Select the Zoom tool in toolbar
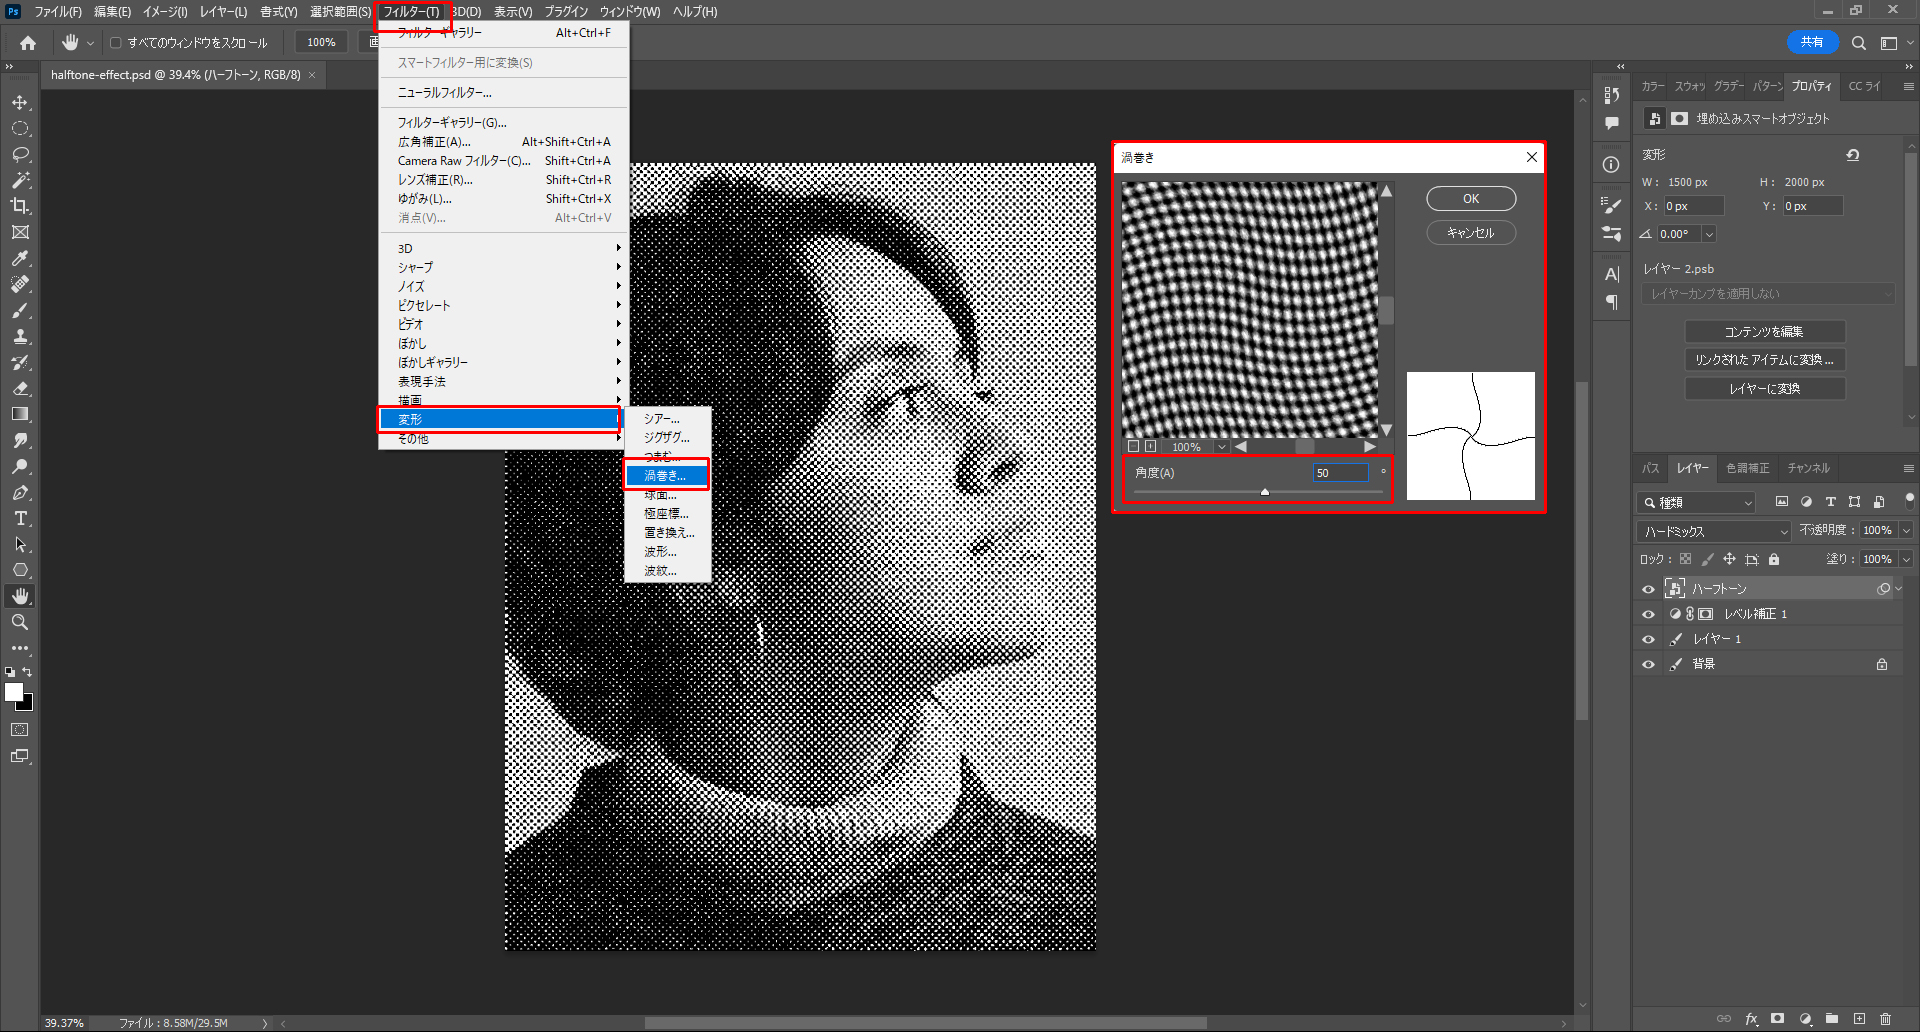This screenshot has width=1920, height=1032. click(20, 622)
